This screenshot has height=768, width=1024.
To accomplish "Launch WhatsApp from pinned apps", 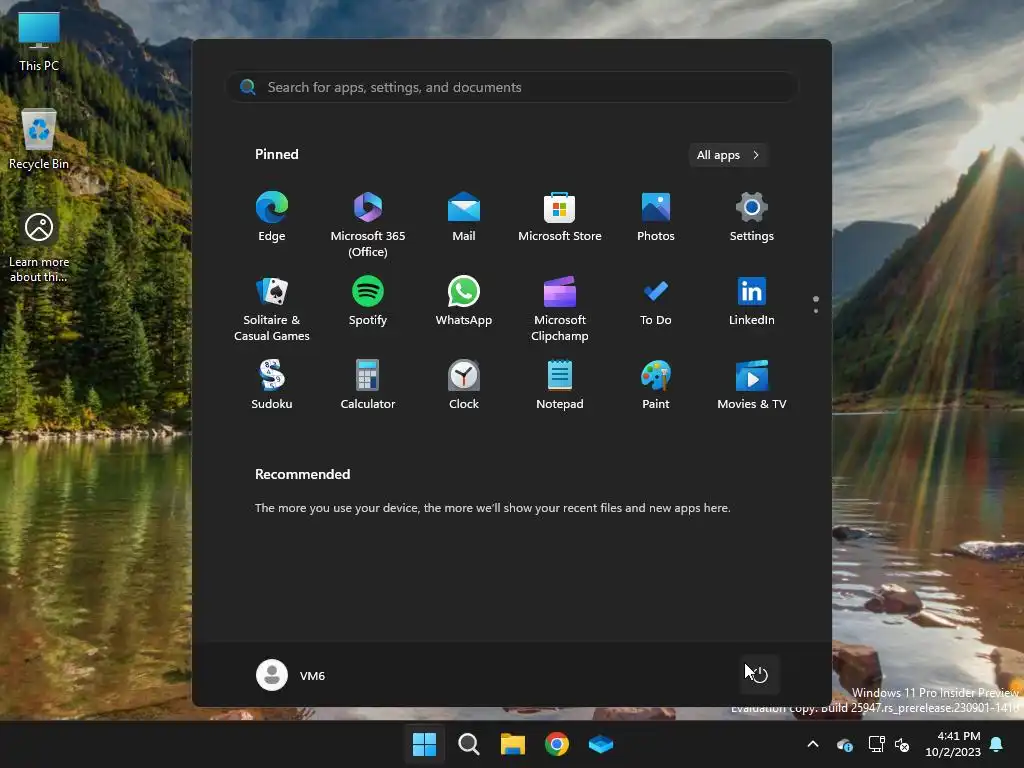I will click(x=464, y=302).
